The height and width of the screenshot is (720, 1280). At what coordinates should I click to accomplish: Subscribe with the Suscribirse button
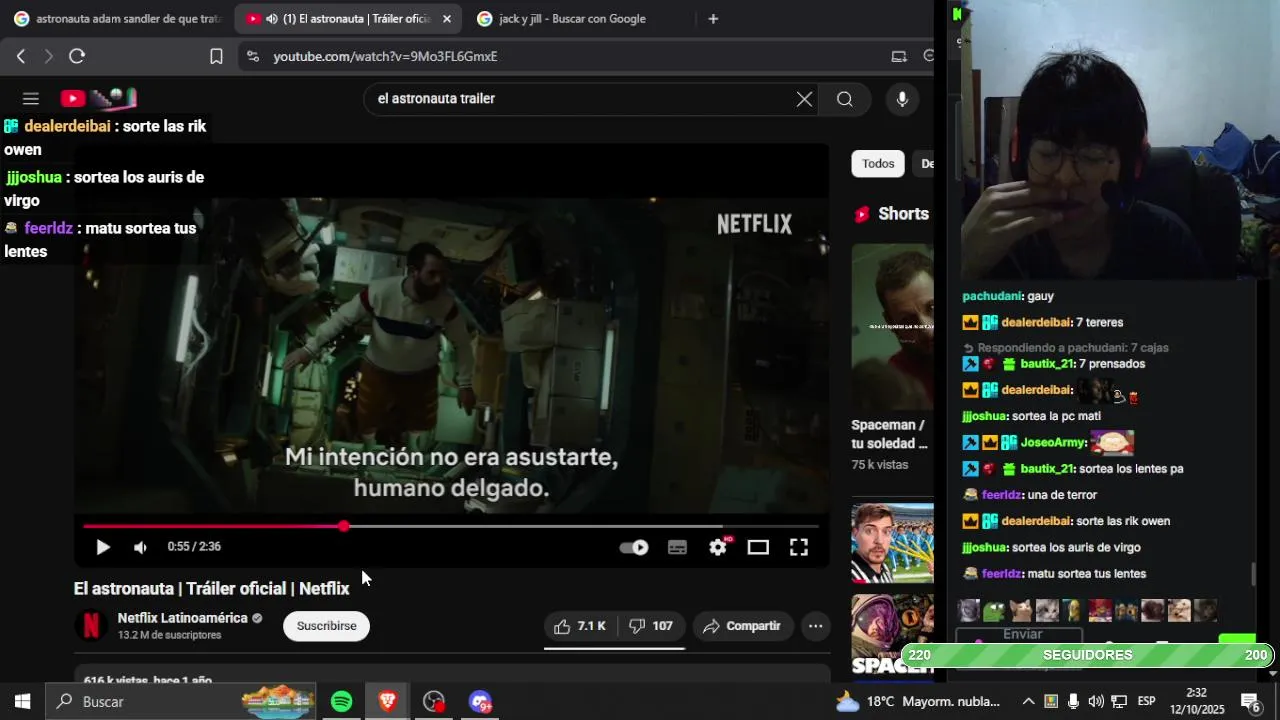(326, 626)
